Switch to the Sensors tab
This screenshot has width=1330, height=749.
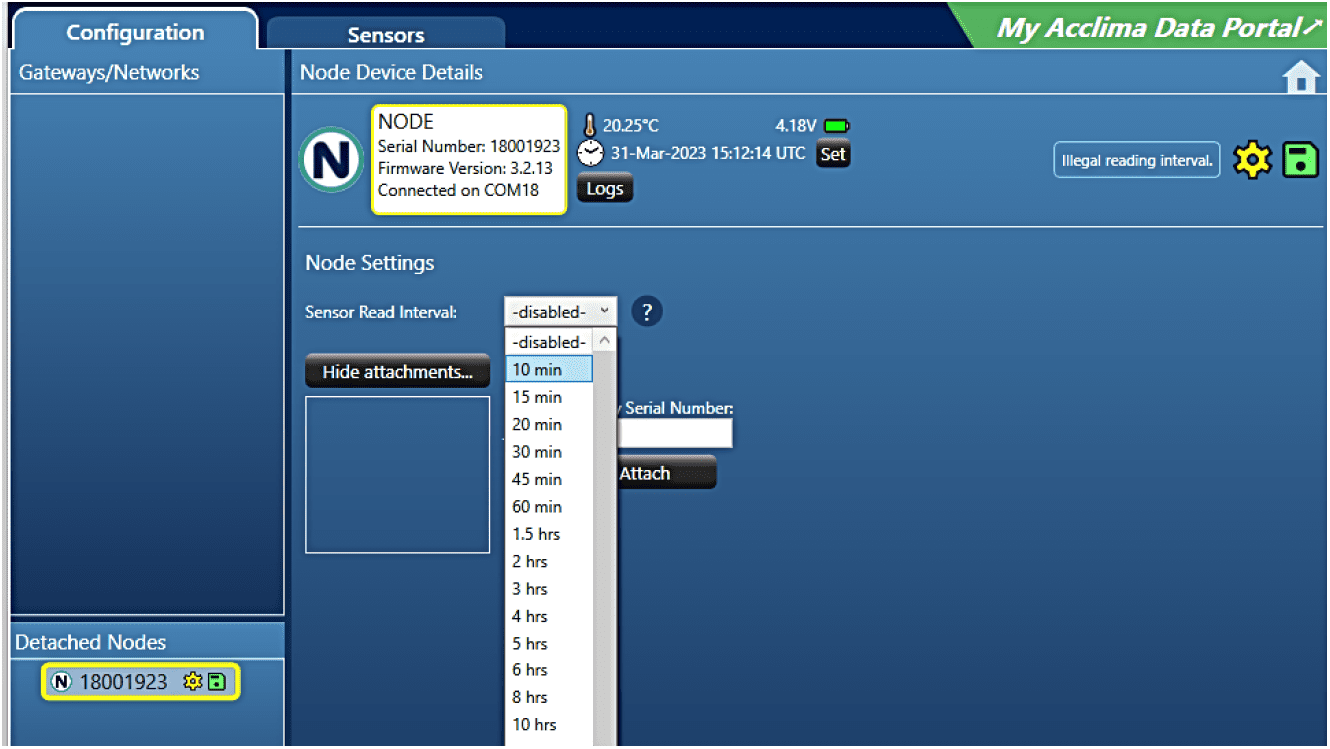(385, 33)
